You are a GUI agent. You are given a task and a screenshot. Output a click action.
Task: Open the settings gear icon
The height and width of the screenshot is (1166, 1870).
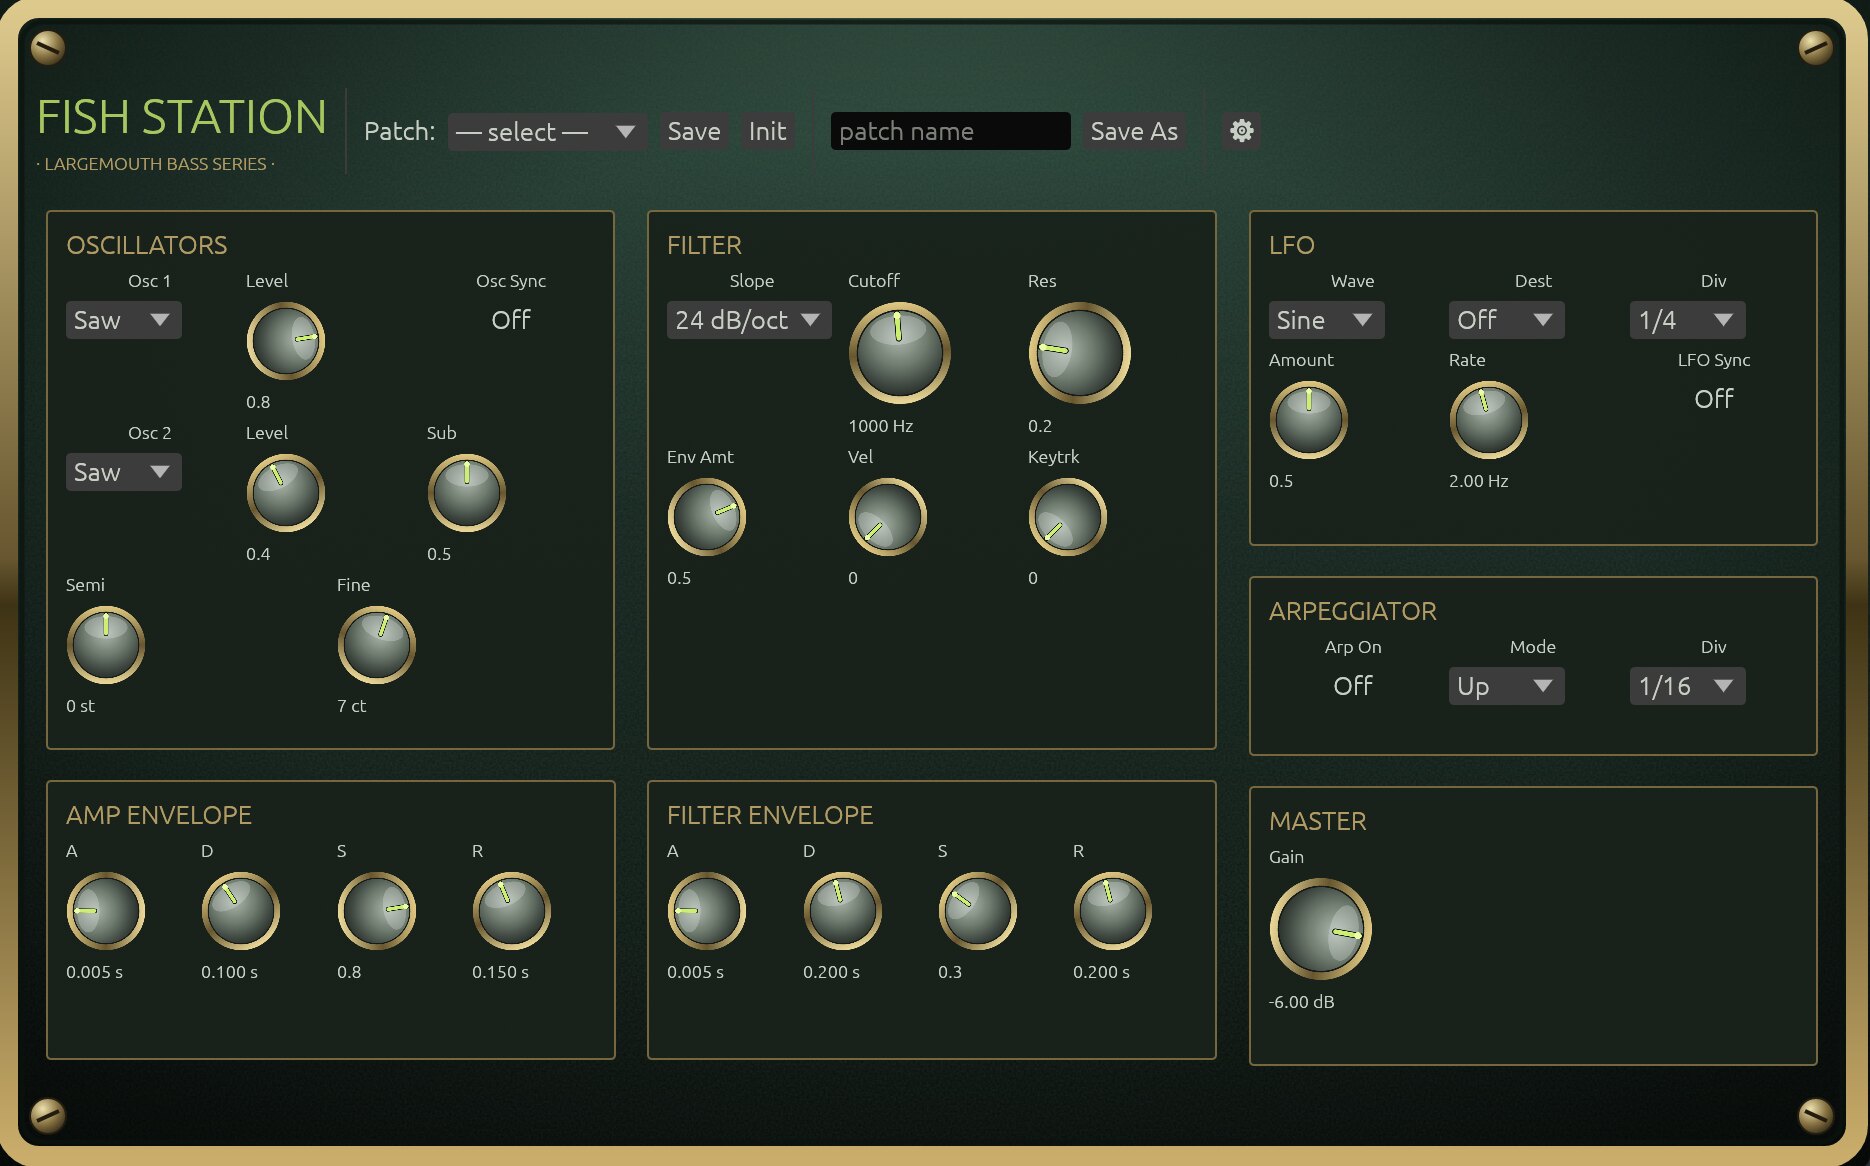1241,131
